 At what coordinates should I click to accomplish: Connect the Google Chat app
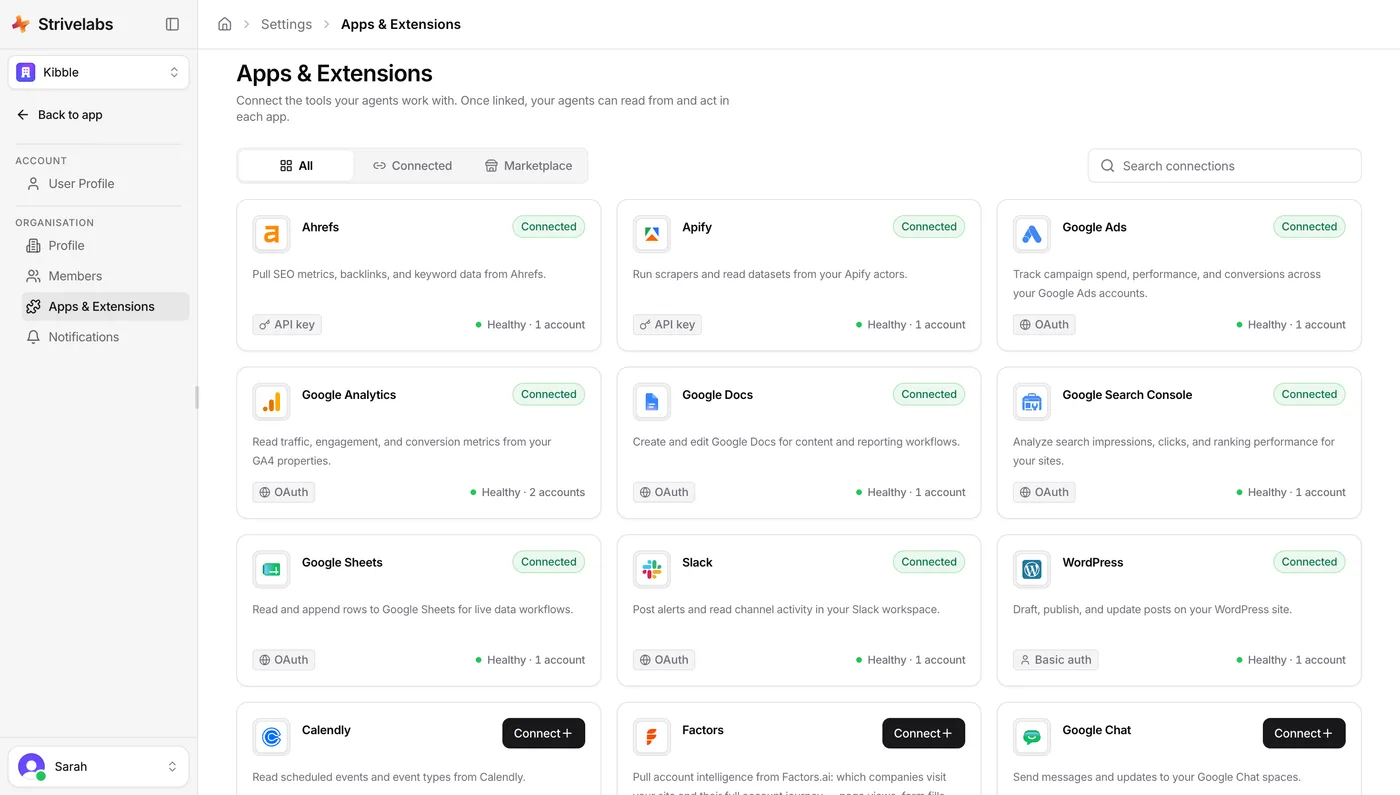(1303, 733)
